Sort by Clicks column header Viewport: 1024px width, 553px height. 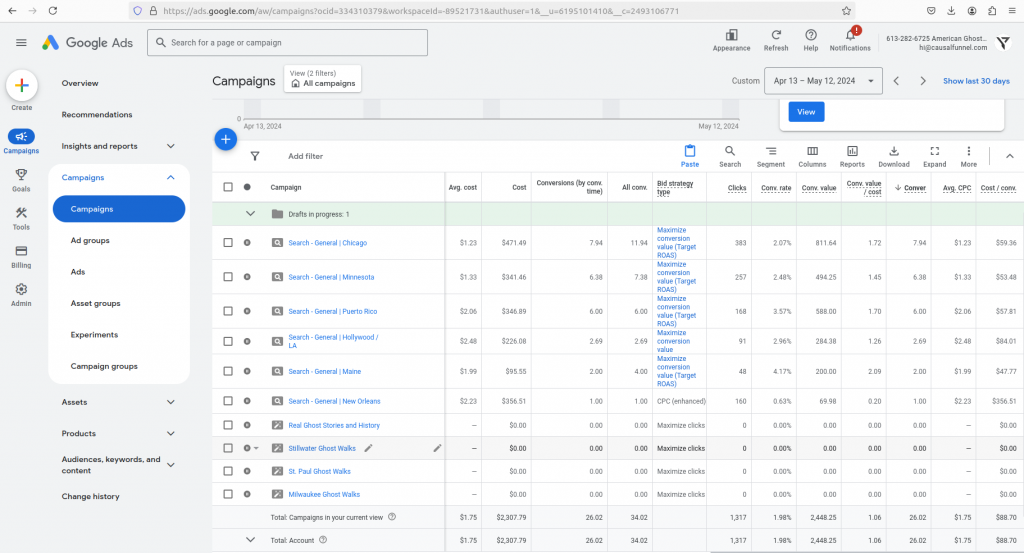click(737, 188)
